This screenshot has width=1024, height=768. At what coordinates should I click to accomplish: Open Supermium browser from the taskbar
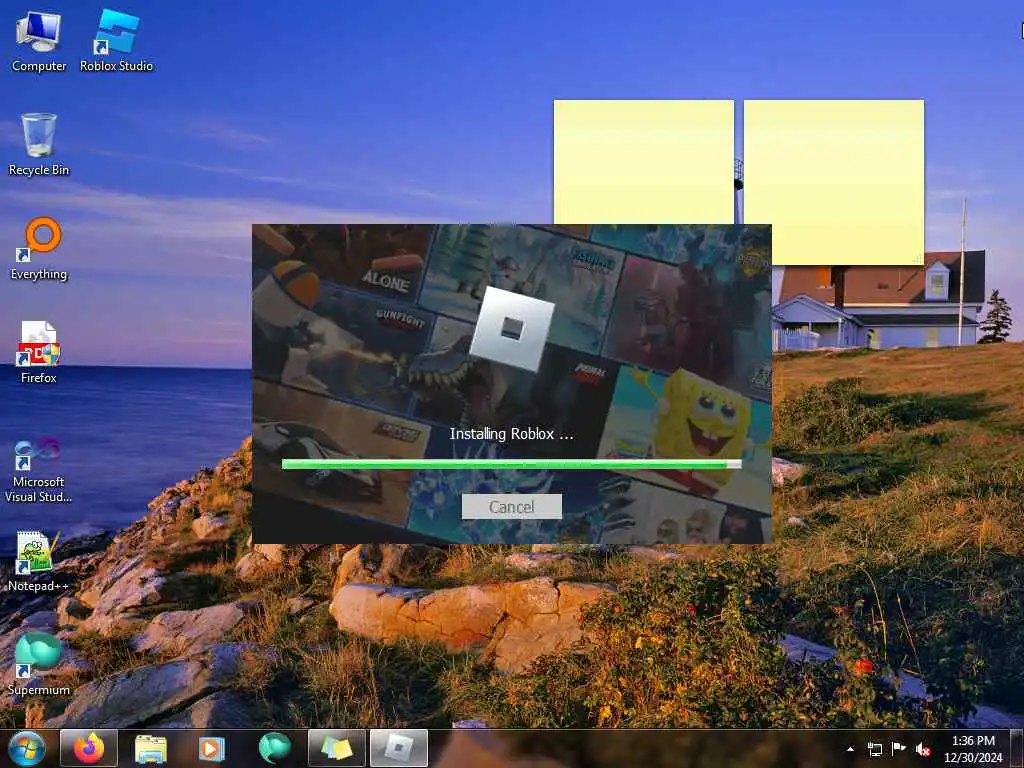pos(274,748)
